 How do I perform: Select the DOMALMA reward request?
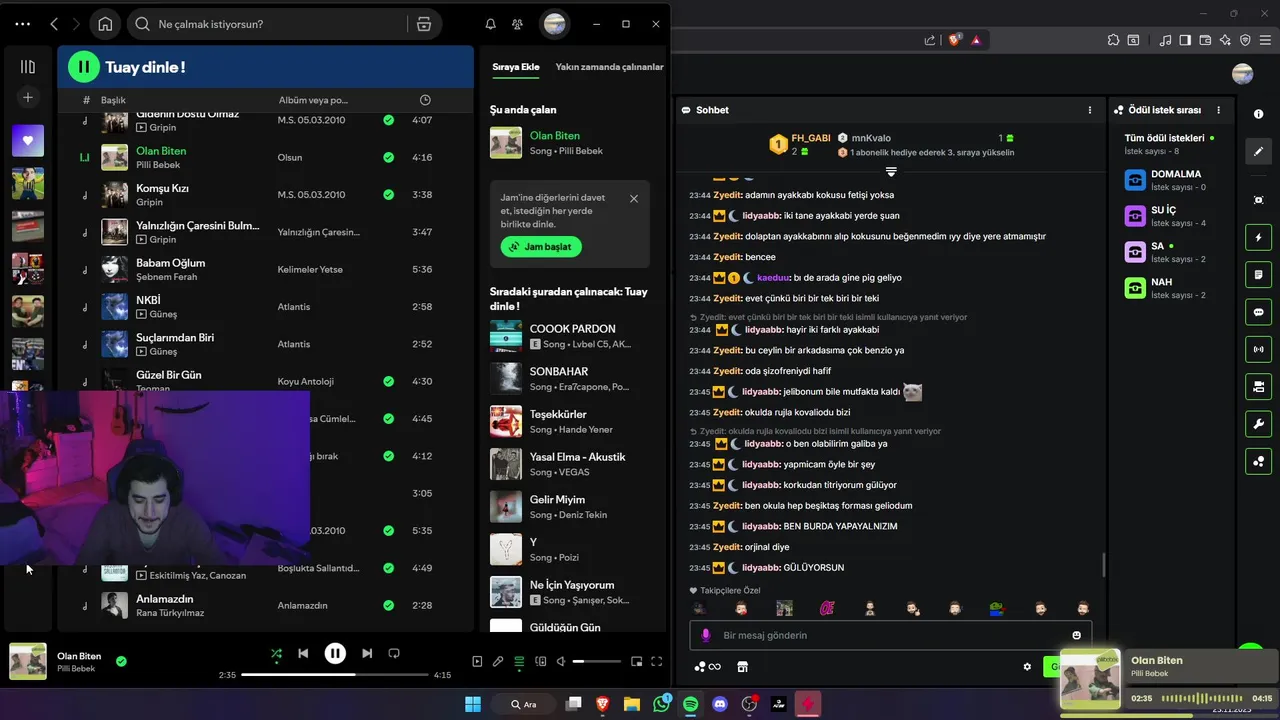[x=1170, y=180]
